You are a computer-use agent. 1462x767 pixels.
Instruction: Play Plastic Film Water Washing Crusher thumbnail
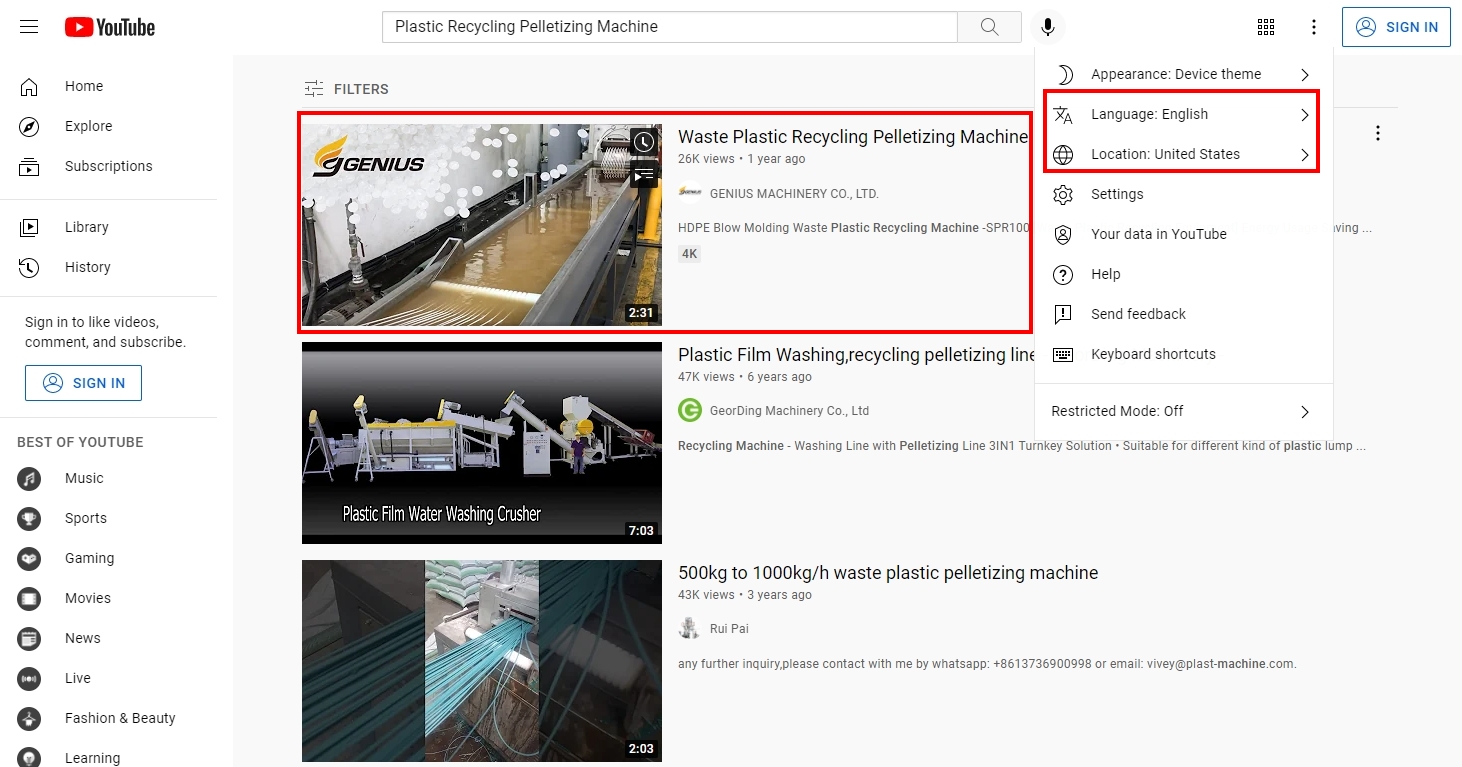click(482, 443)
